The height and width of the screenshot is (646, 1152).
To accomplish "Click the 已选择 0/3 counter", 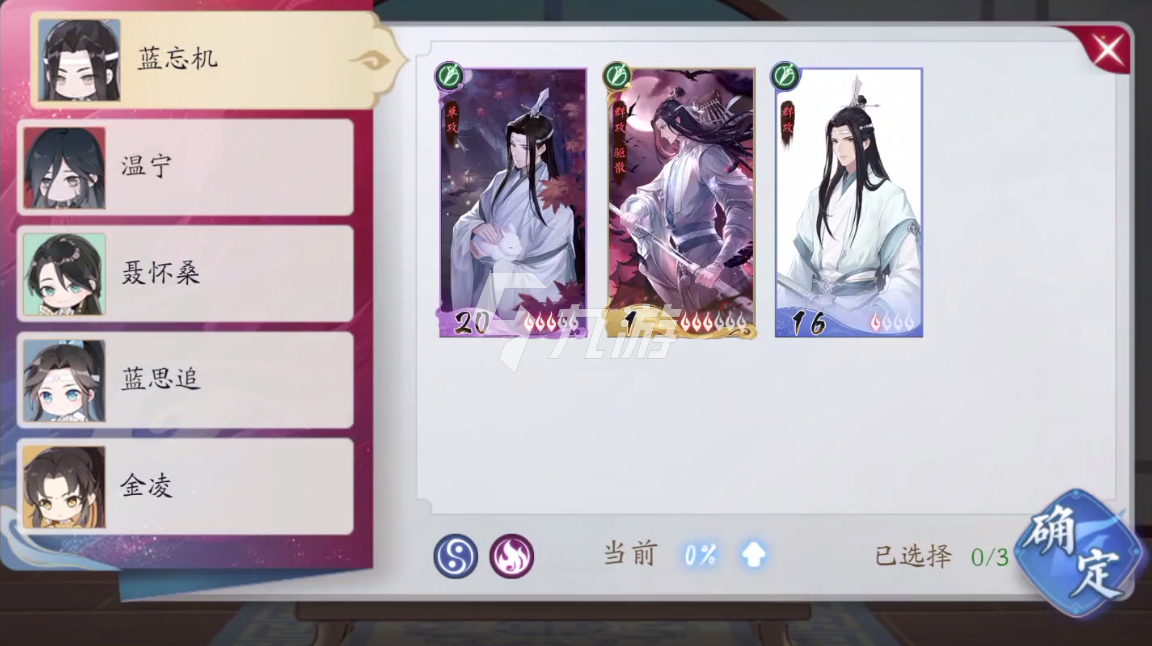I will pyautogui.click(x=942, y=556).
